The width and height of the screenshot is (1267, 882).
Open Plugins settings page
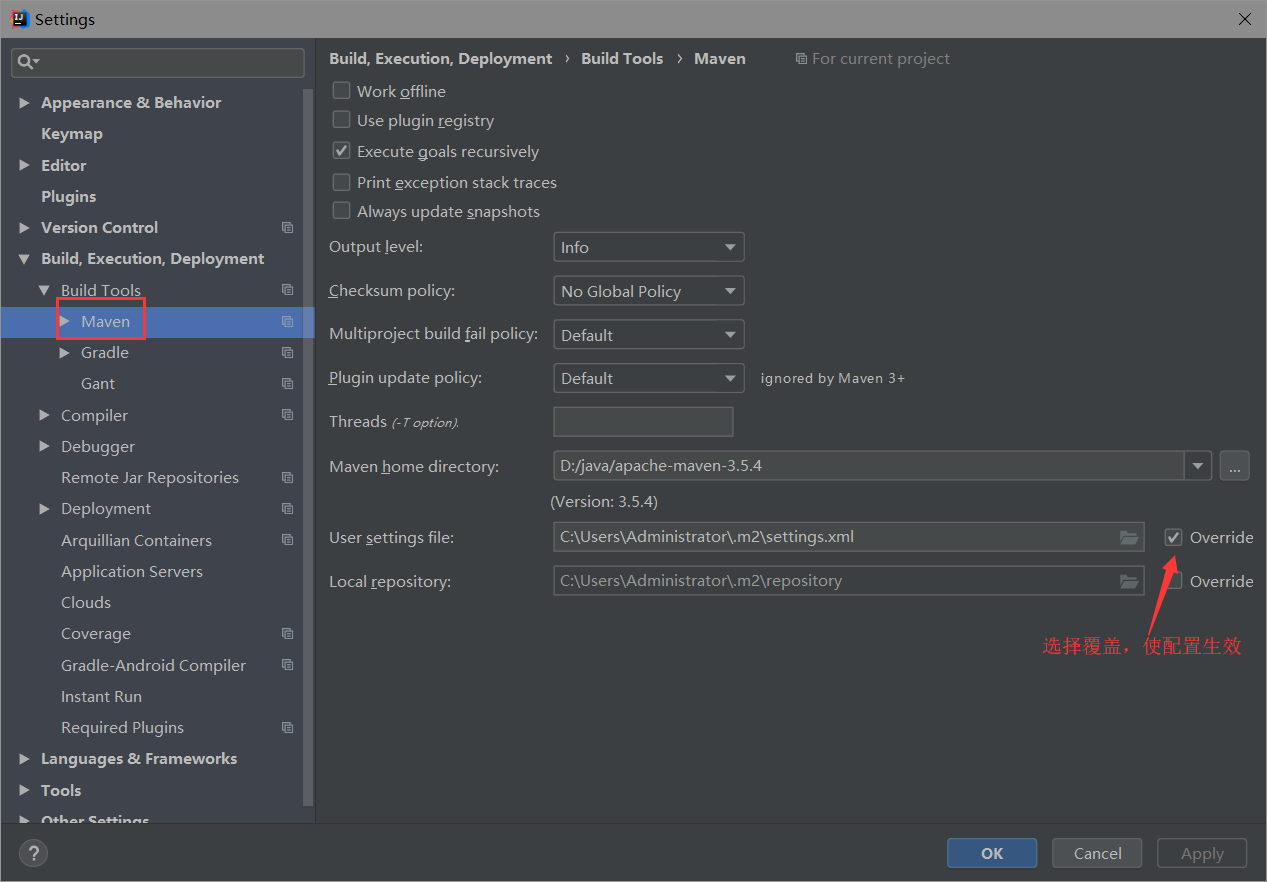pos(69,197)
